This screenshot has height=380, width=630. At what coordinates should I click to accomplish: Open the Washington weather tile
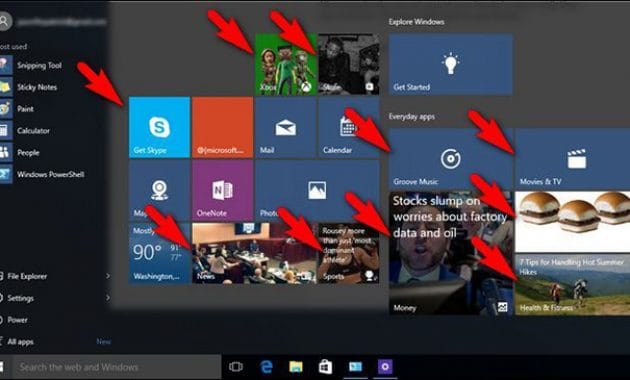159,253
